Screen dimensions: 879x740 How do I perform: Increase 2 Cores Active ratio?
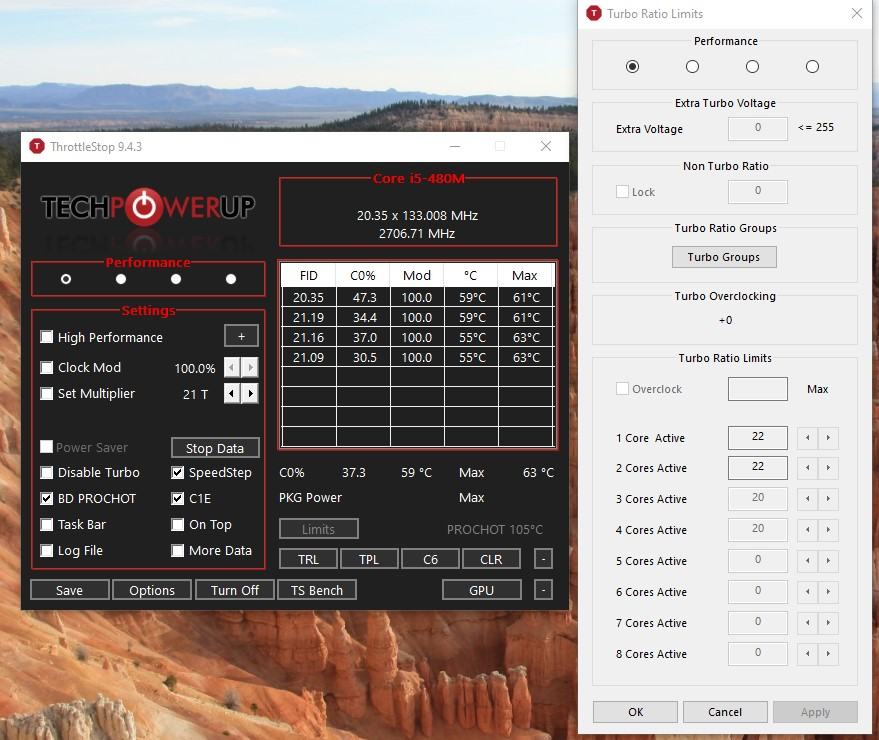pyautogui.click(x=828, y=468)
